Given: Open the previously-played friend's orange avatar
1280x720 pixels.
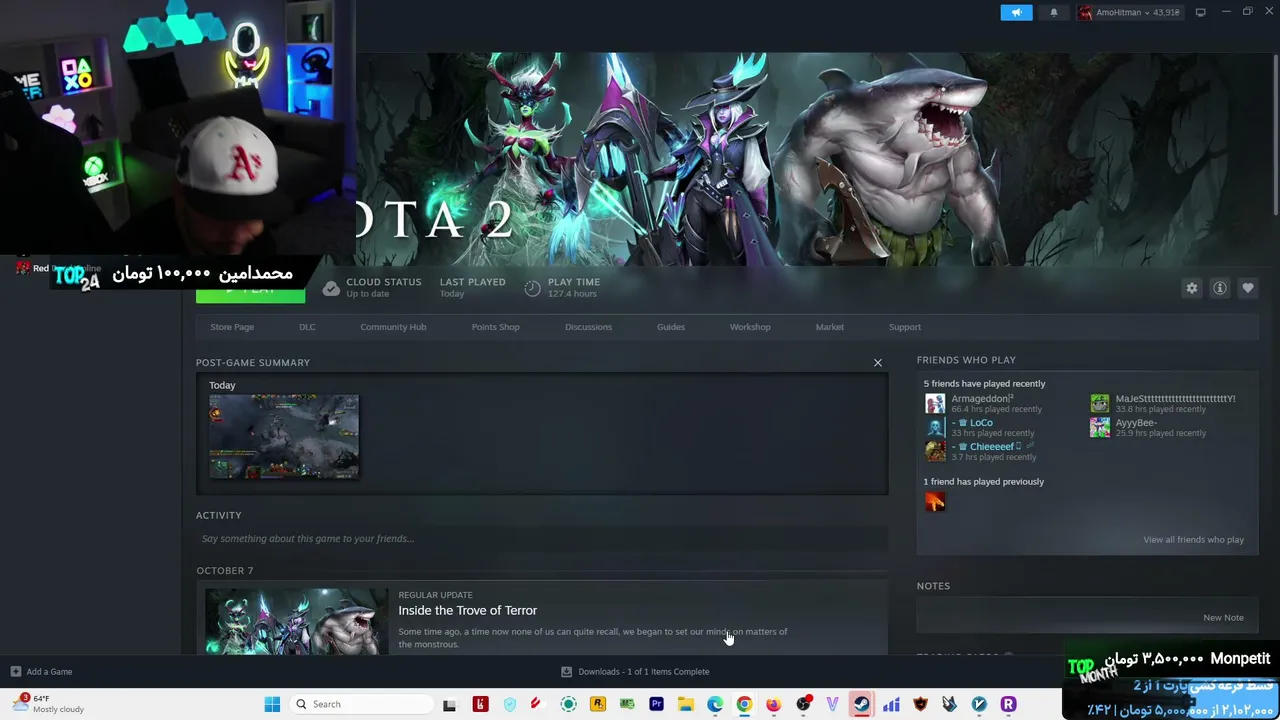Looking at the screenshot, I should point(935,501).
